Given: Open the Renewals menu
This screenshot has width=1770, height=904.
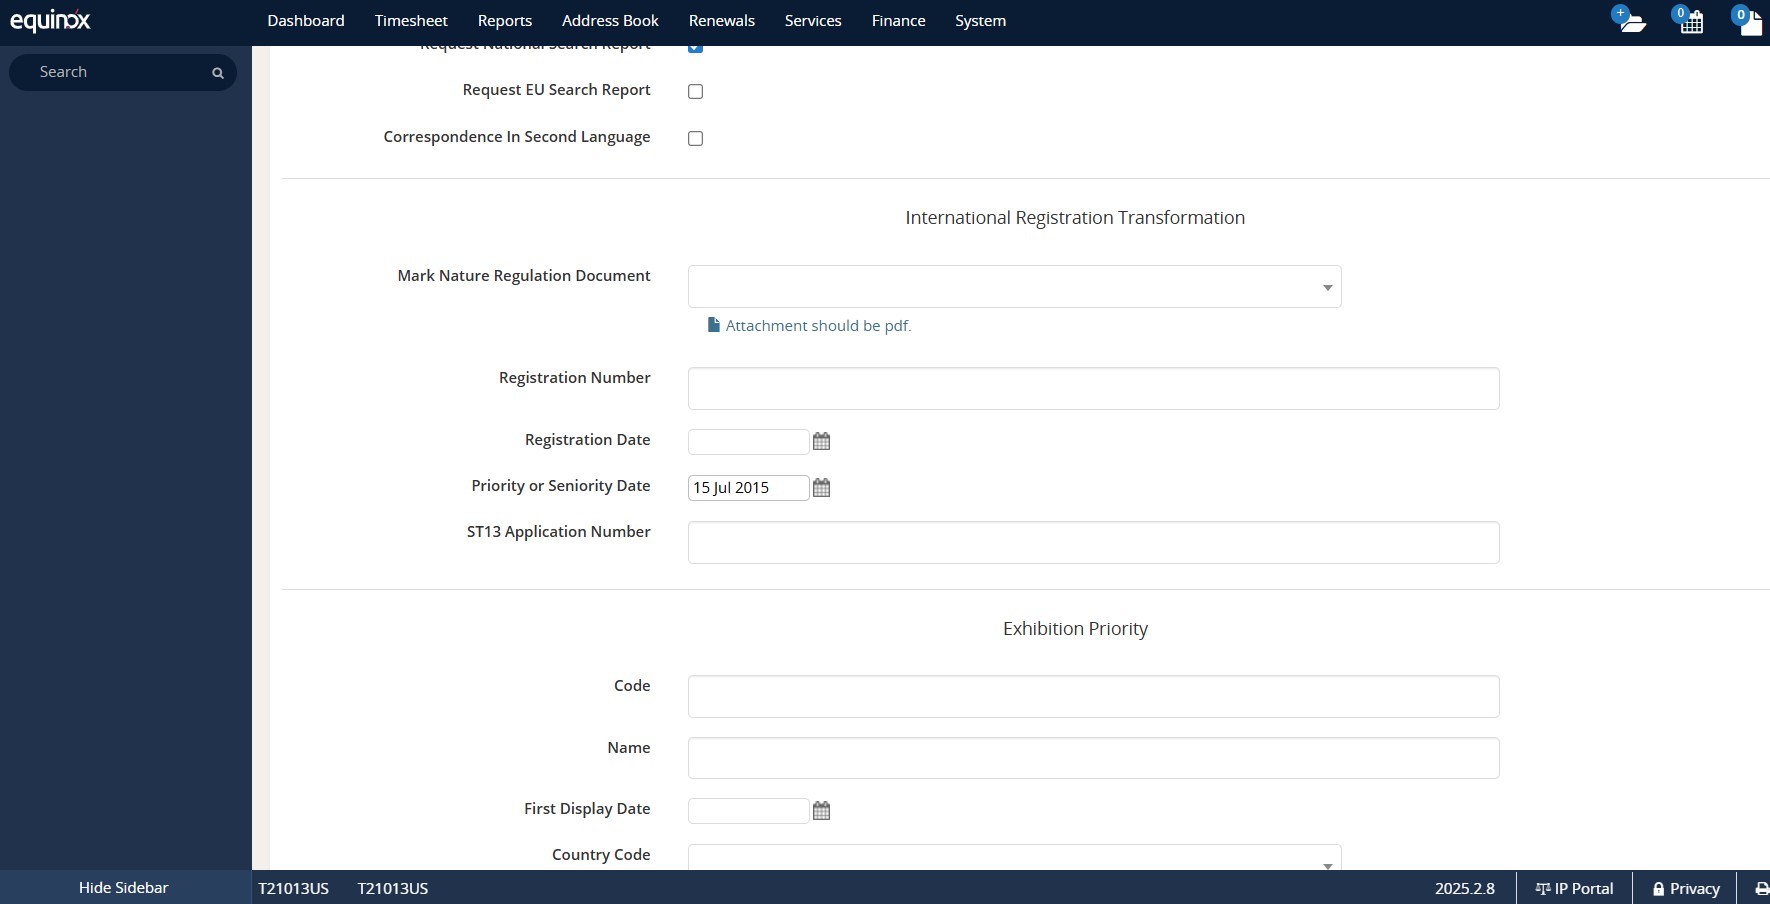Looking at the screenshot, I should click(721, 21).
